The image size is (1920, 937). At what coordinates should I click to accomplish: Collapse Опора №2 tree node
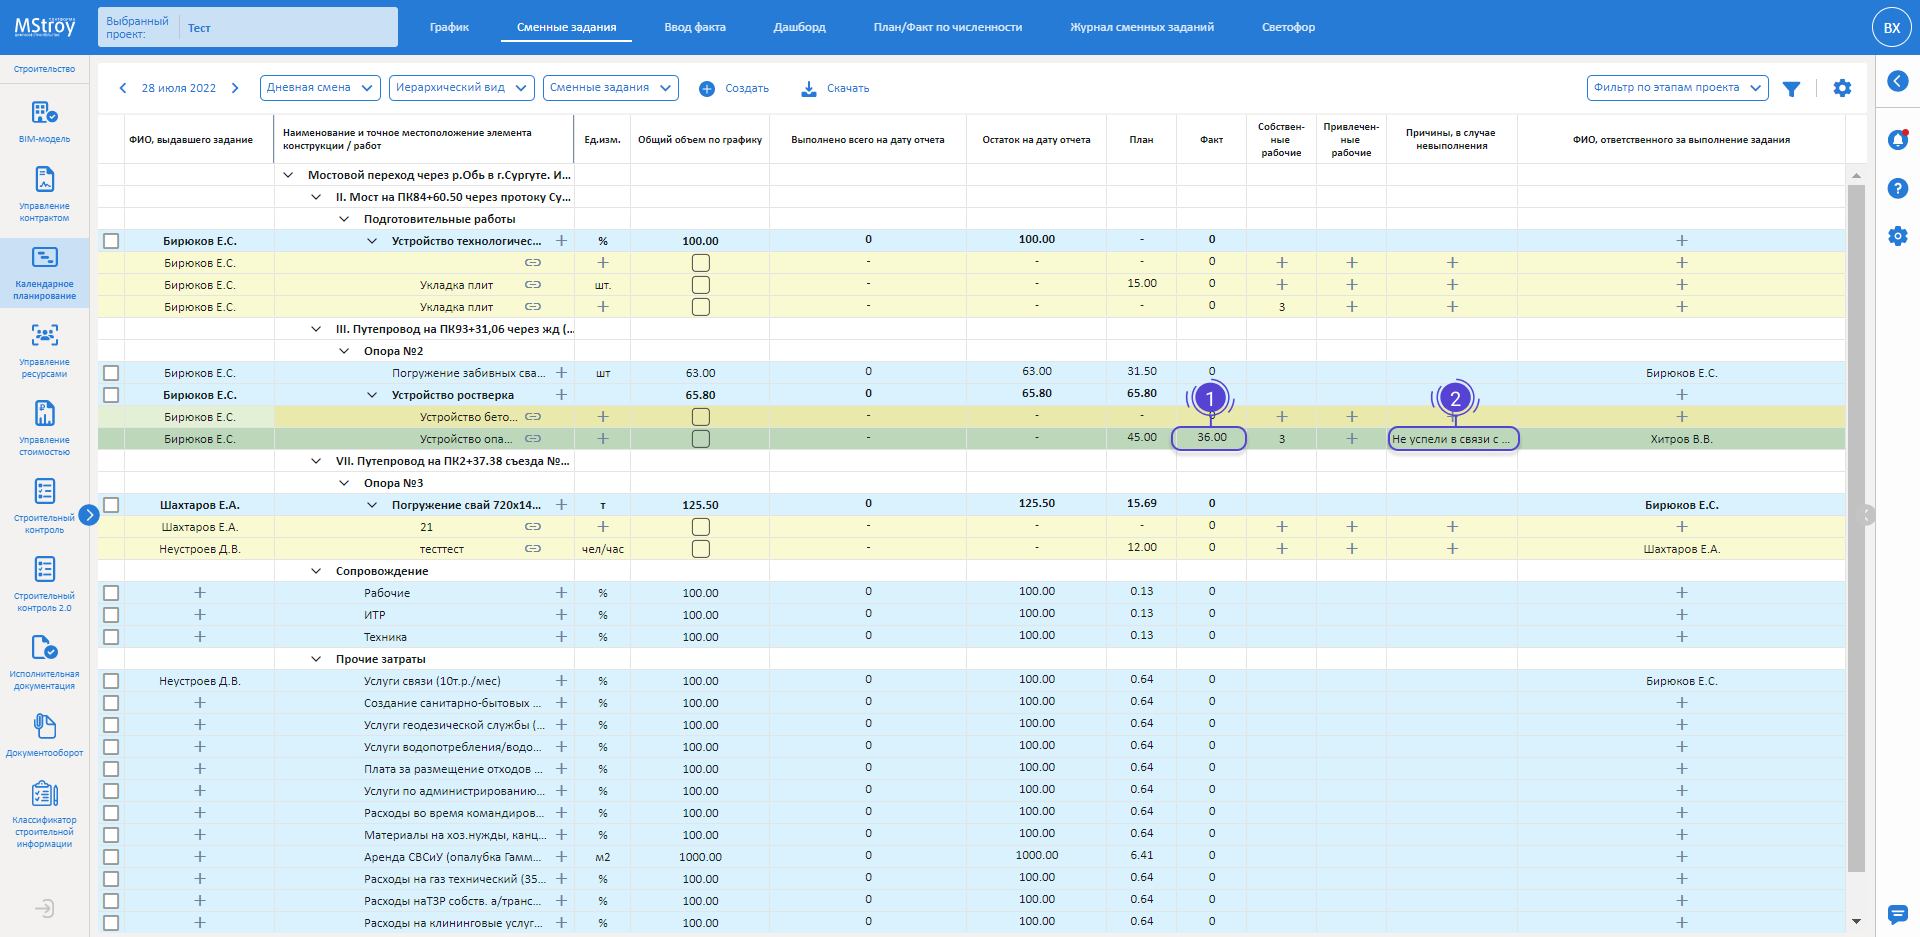[x=344, y=351]
